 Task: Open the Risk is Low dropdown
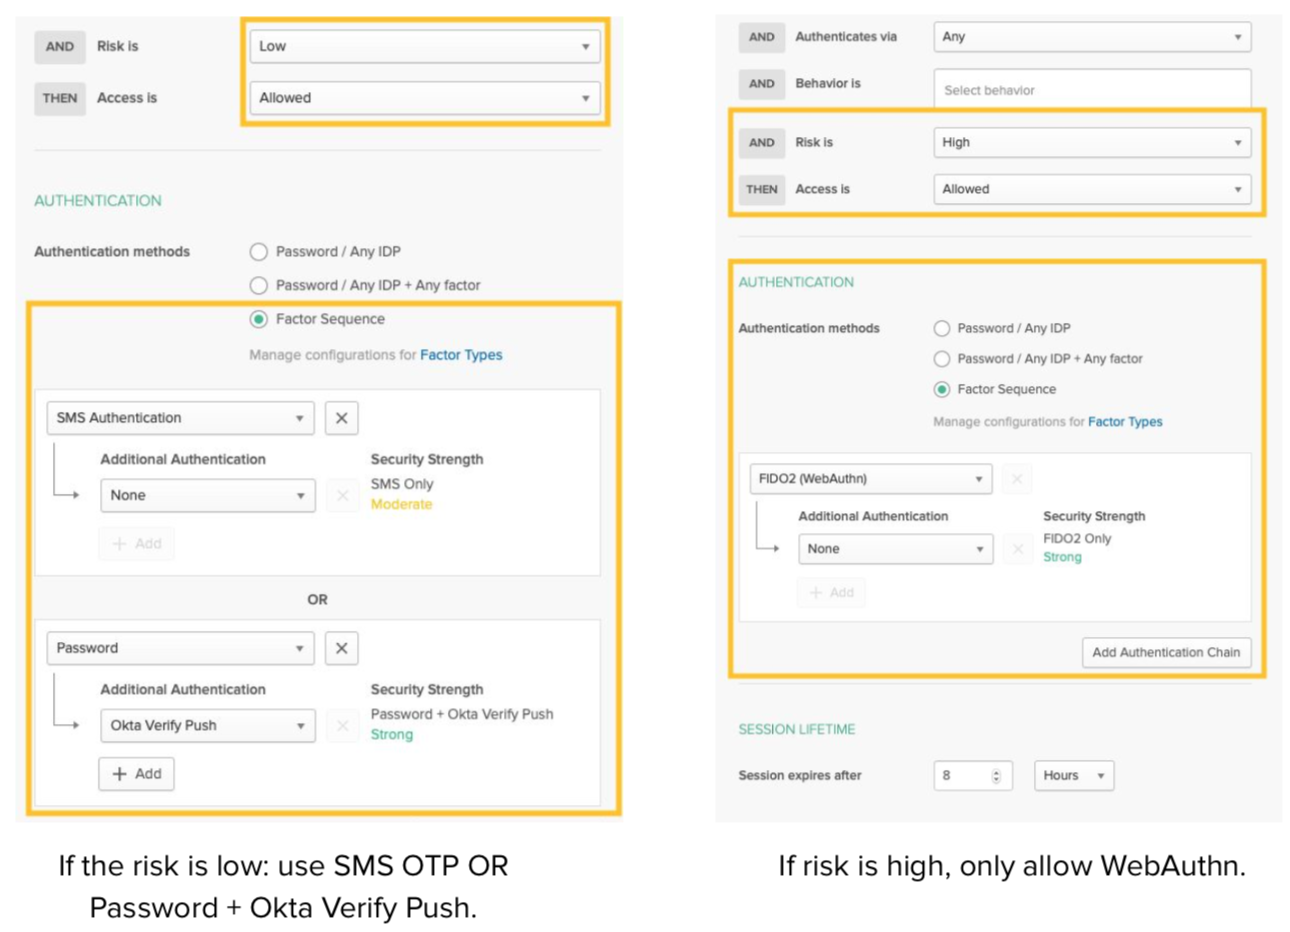tap(424, 46)
